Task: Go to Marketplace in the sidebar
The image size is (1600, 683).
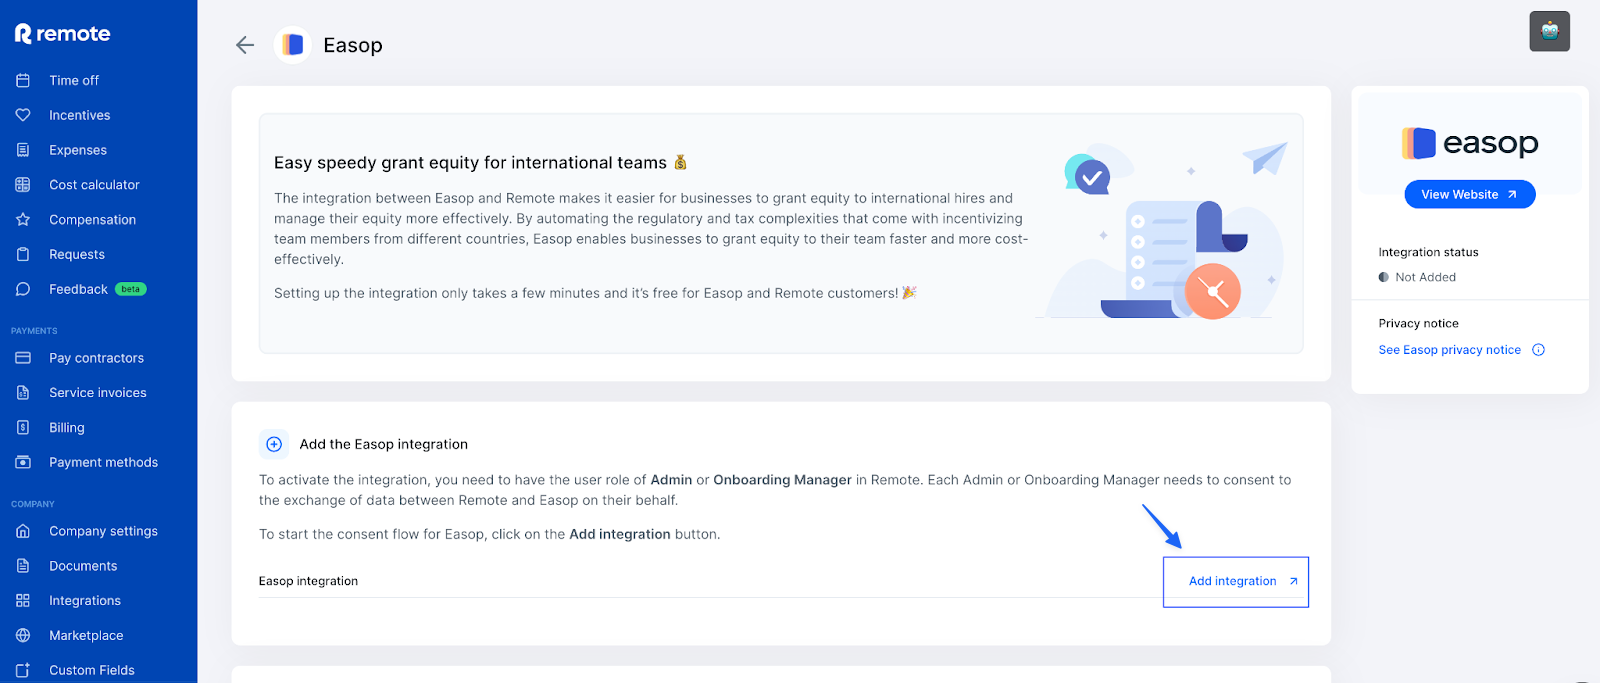Action: click(x=86, y=634)
